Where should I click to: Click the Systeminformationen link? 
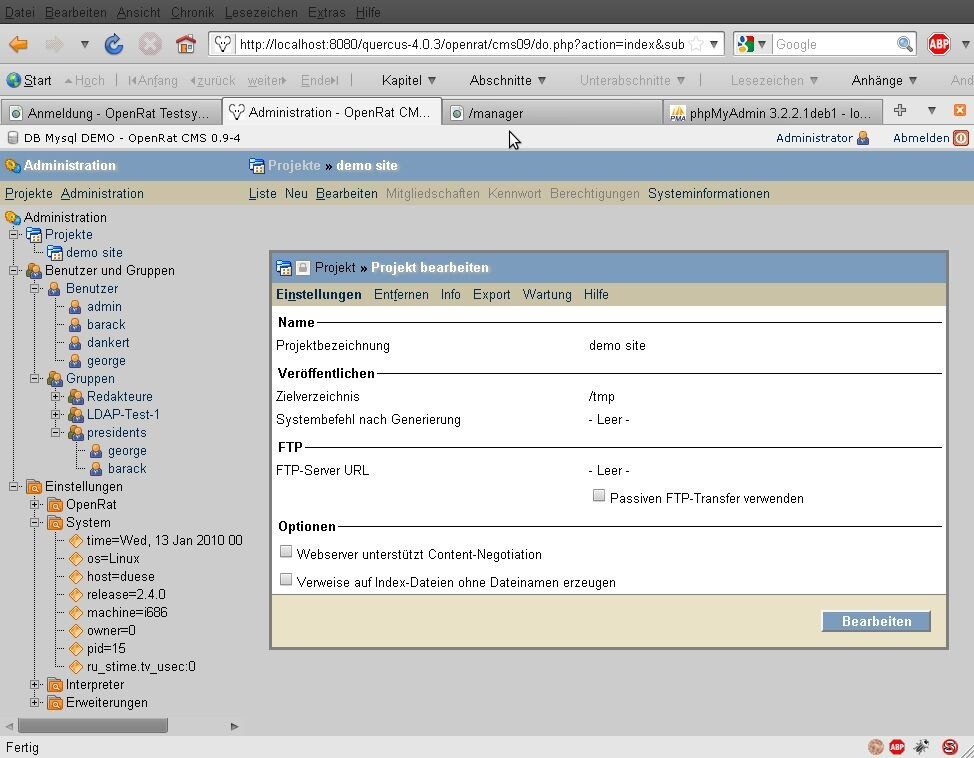coord(709,194)
